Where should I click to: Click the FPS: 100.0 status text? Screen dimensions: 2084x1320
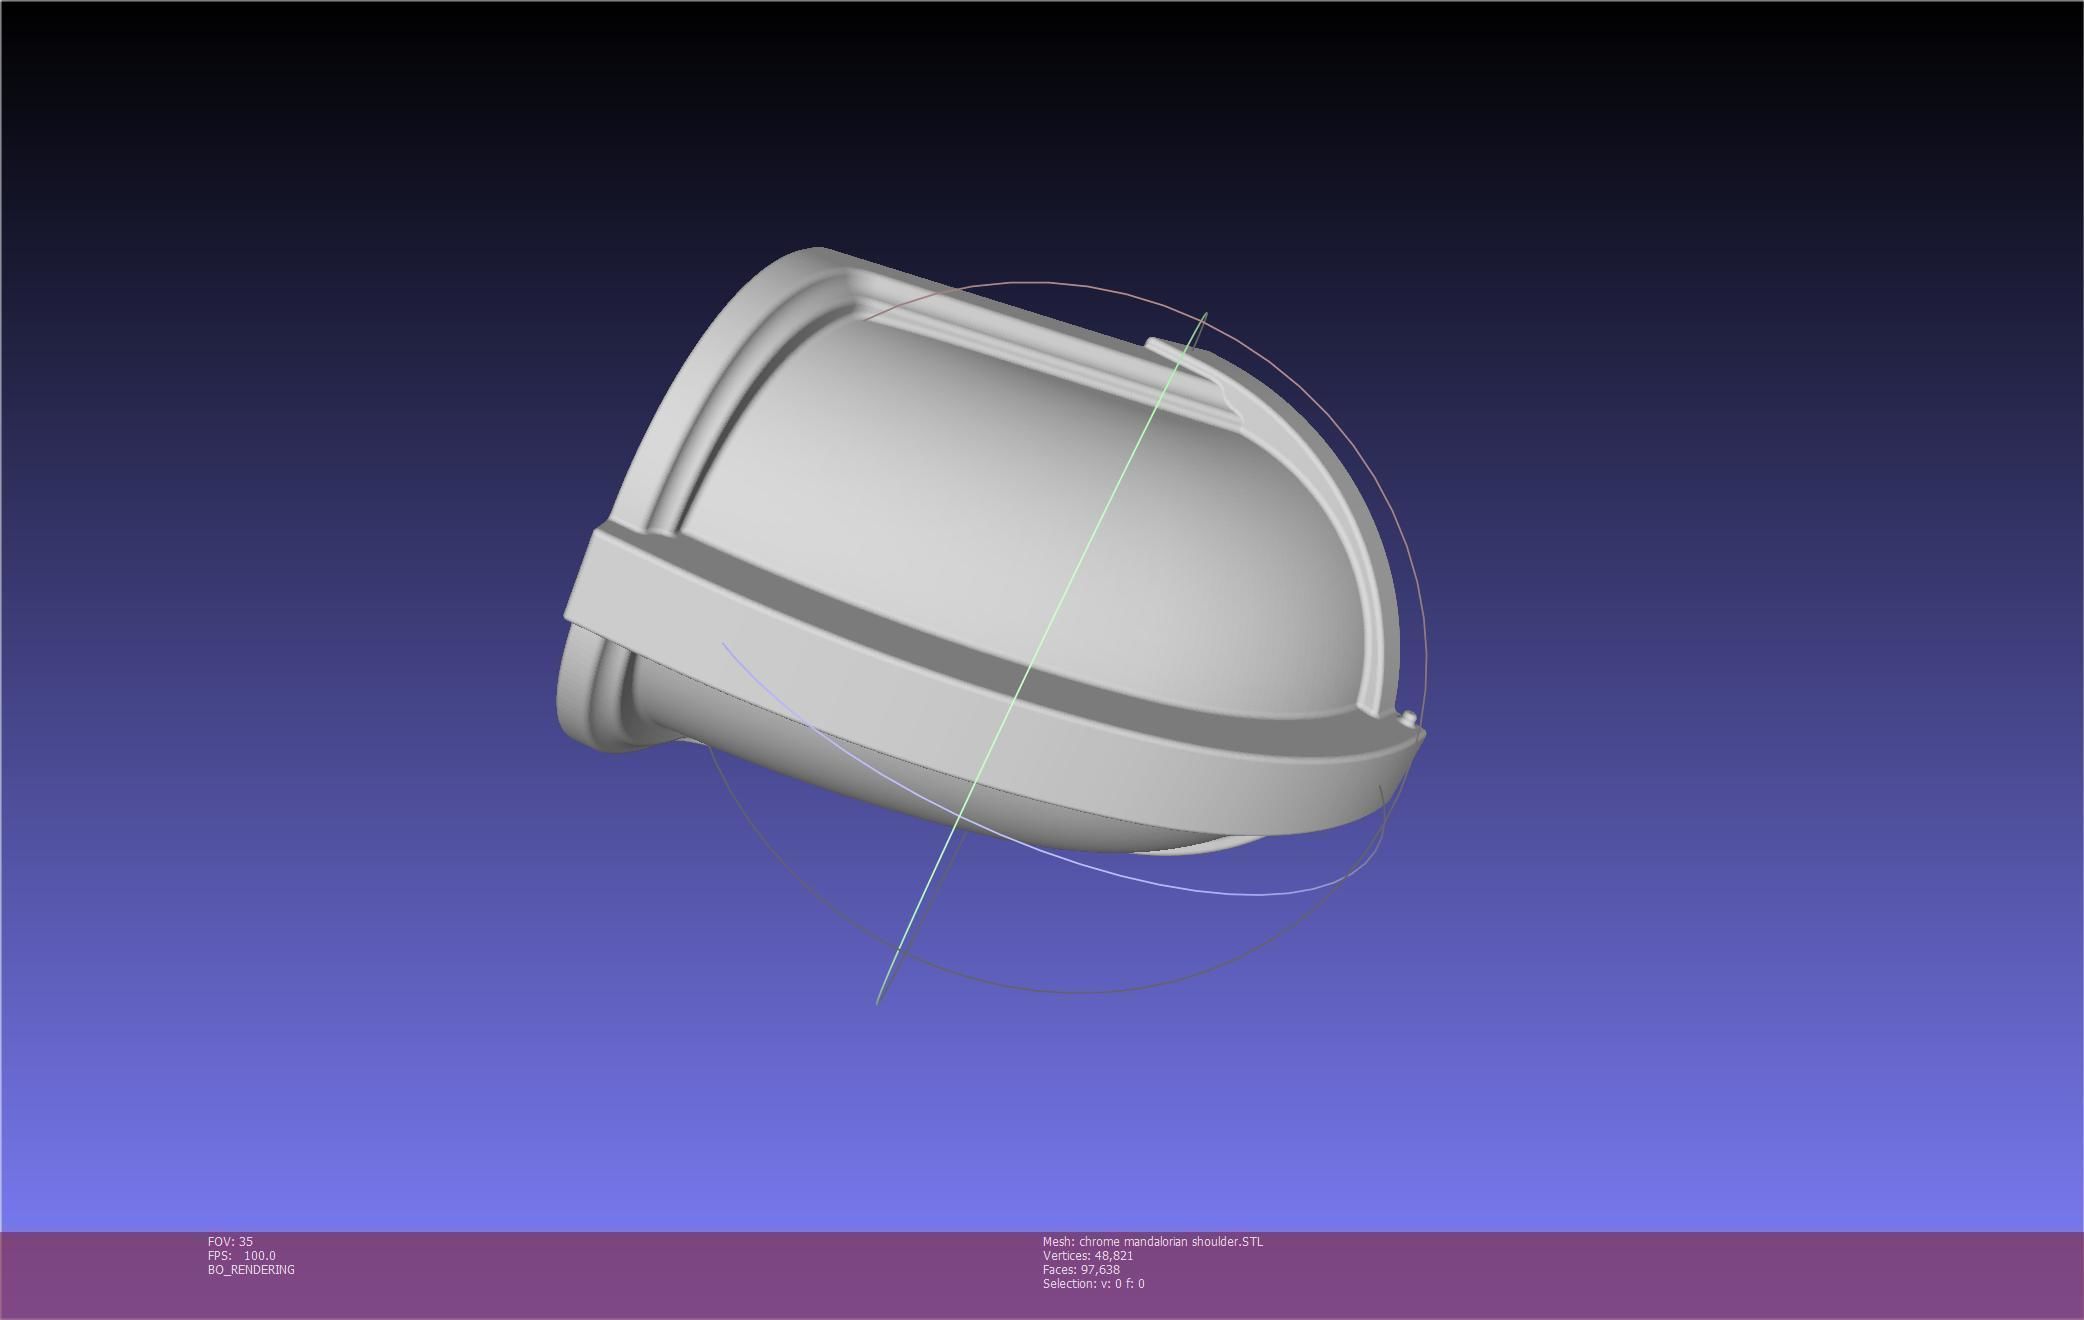[242, 1255]
